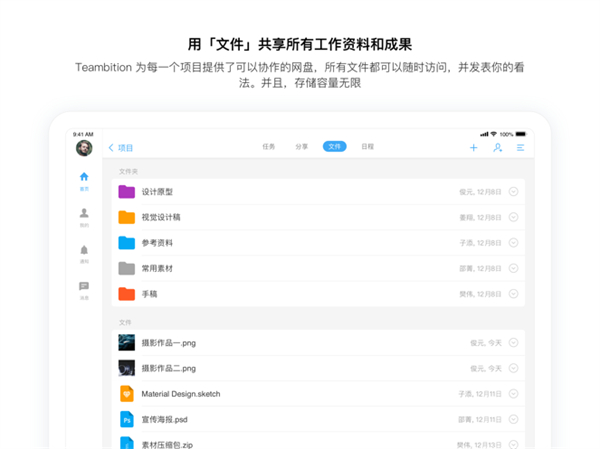Open the red 手稿 folder icon

[127, 294]
